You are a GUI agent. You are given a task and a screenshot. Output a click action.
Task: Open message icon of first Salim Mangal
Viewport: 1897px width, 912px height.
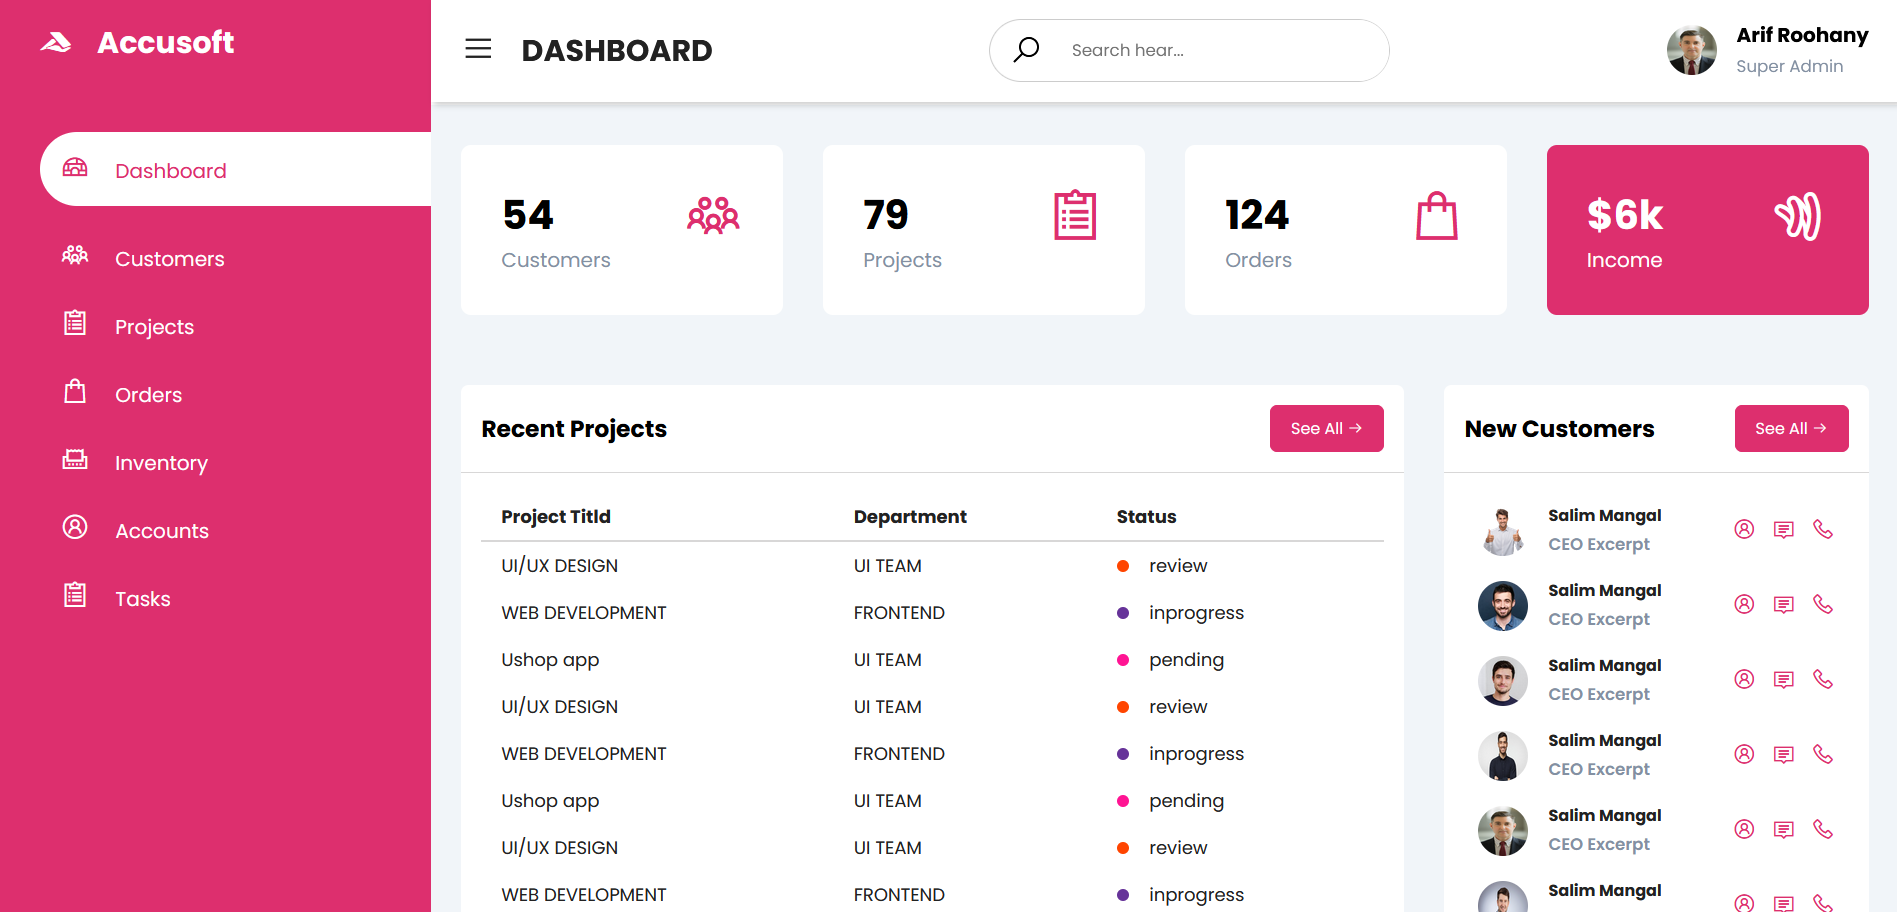click(1784, 529)
